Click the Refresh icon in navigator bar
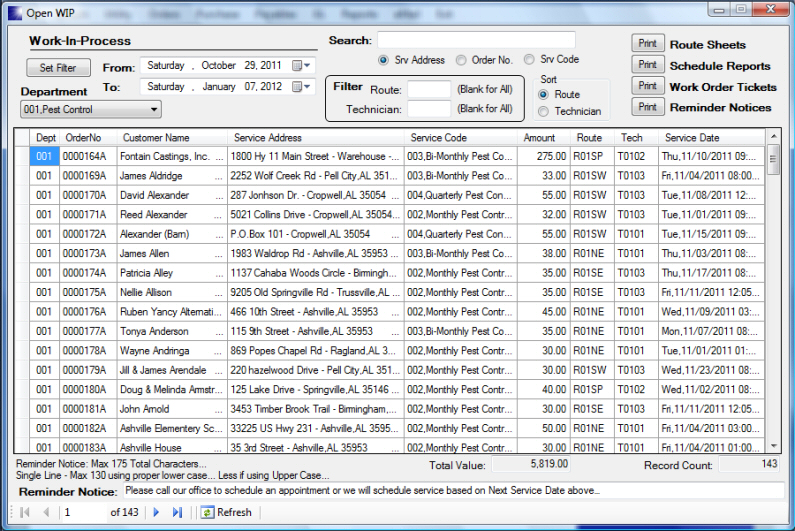Screen dimensions: 795x531 tap(207, 512)
